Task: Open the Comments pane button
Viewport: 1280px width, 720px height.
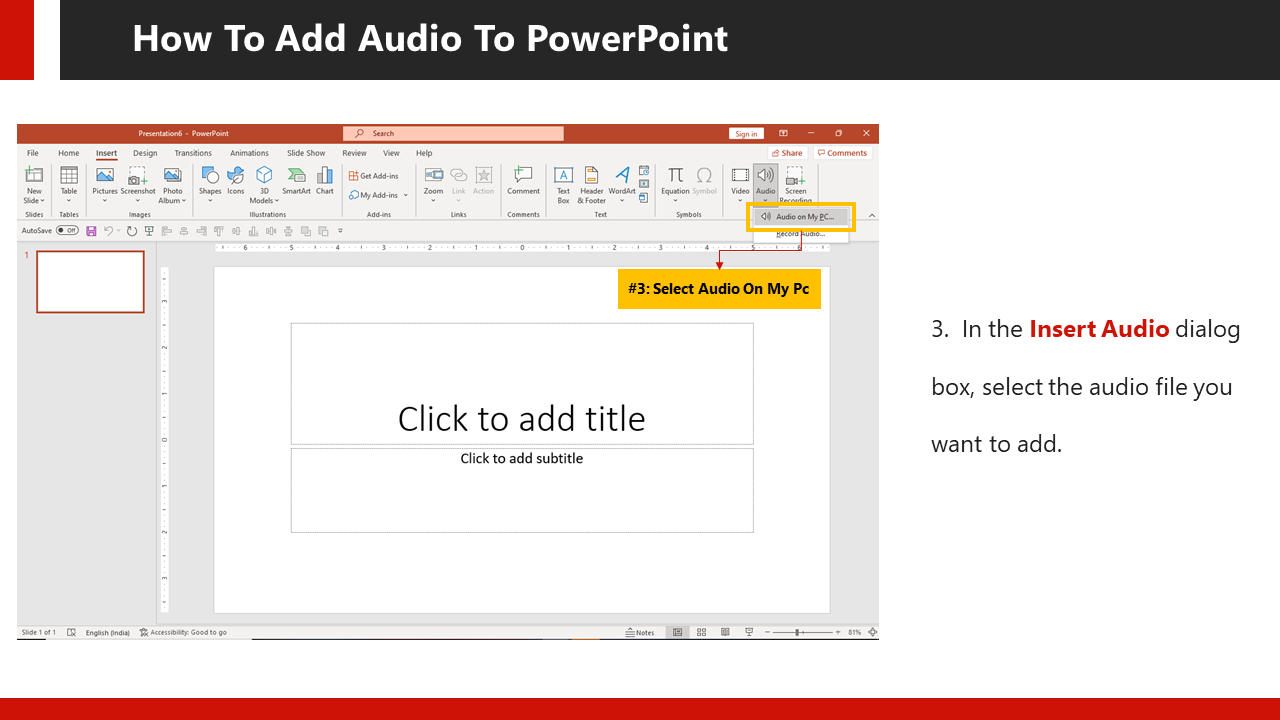Action: click(842, 153)
